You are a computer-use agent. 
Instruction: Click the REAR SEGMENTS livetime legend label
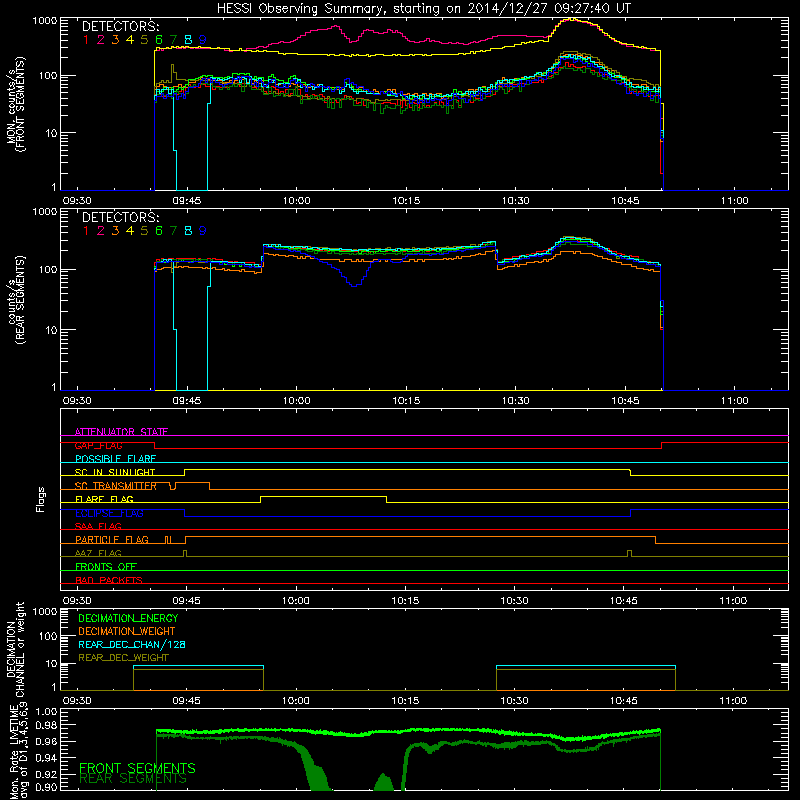coord(133,779)
